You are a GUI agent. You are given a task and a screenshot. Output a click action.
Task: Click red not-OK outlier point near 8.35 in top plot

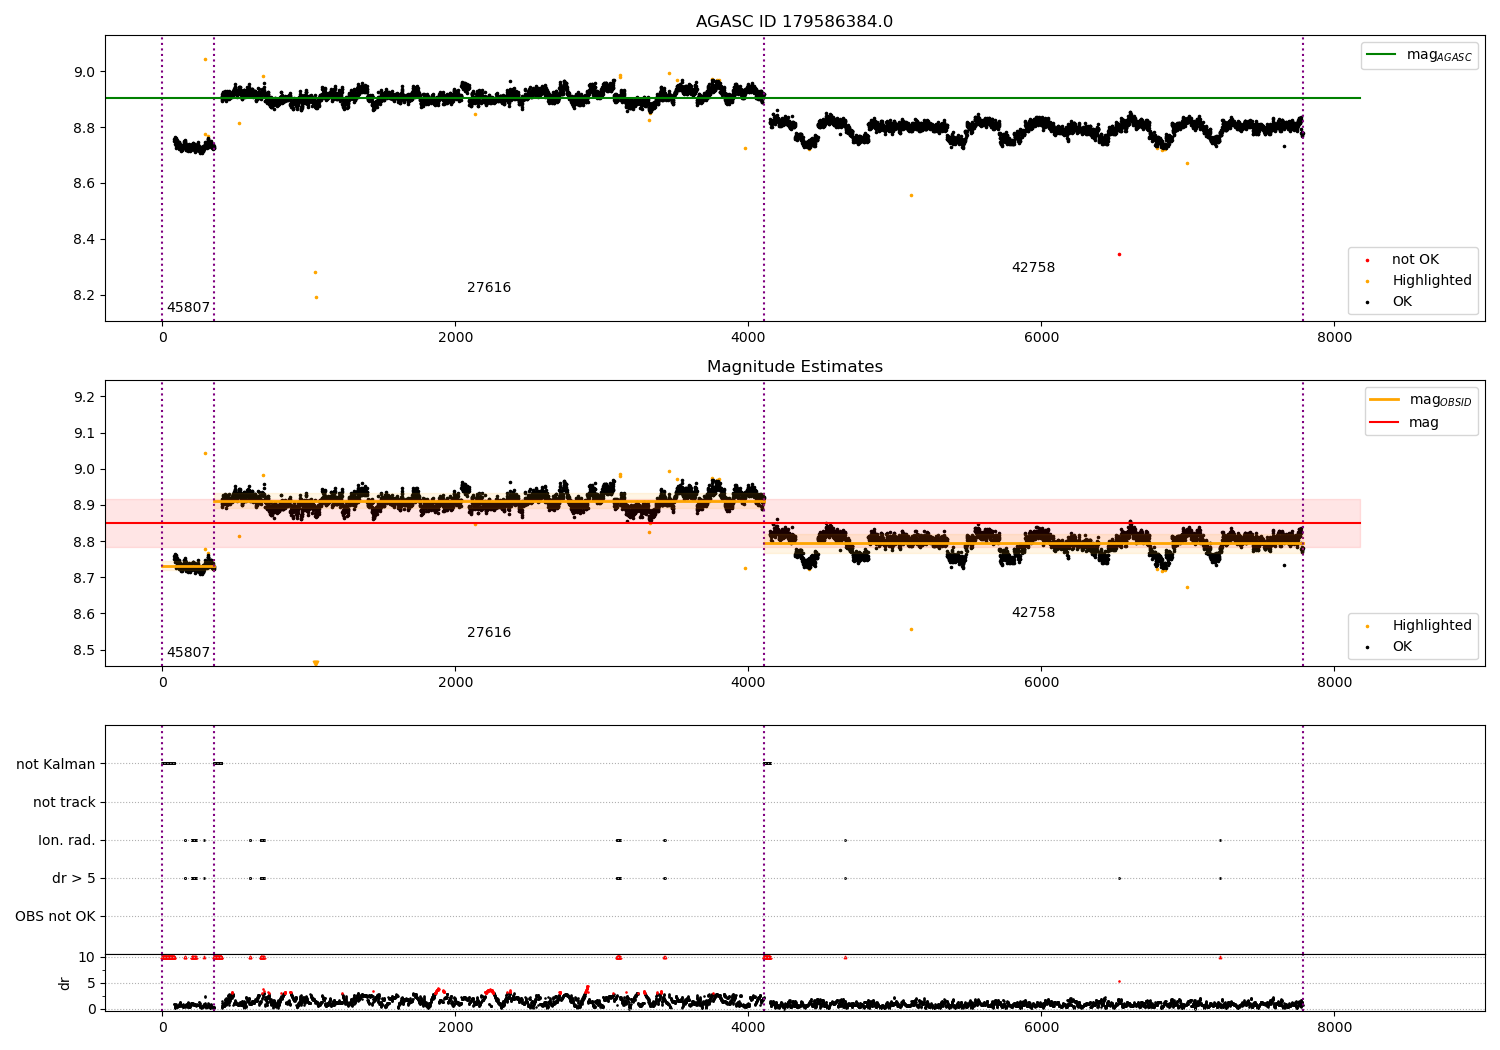click(x=1119, y=254)
